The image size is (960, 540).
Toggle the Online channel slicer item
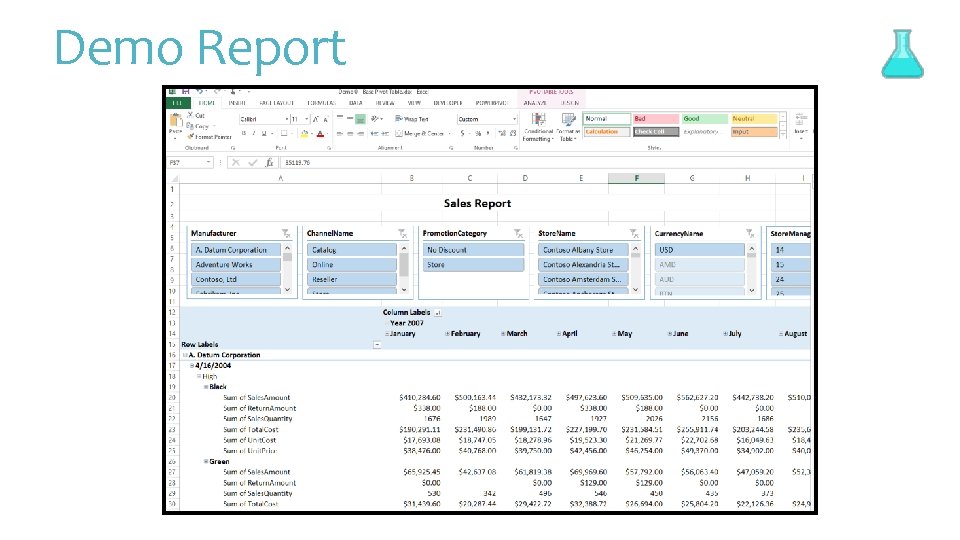click(x=352, y=264)
